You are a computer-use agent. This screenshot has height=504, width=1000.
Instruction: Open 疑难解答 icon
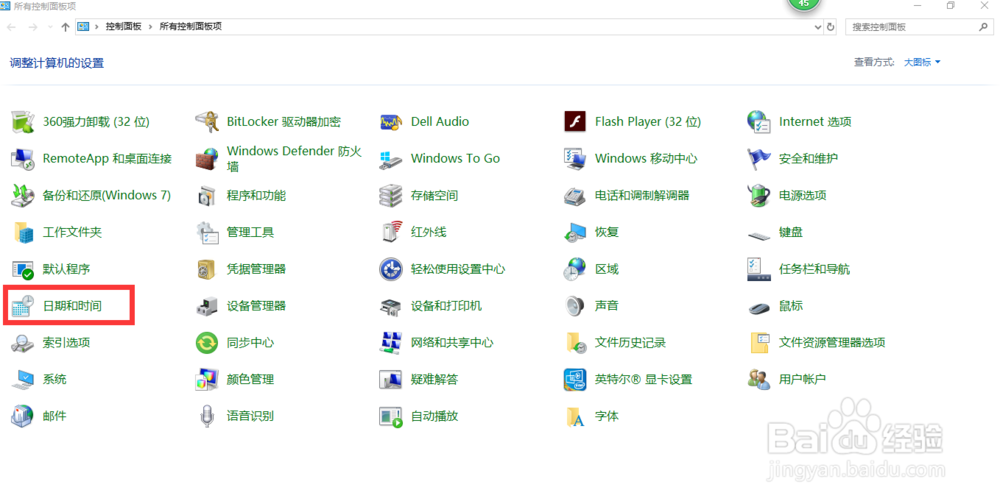[391, 380]
